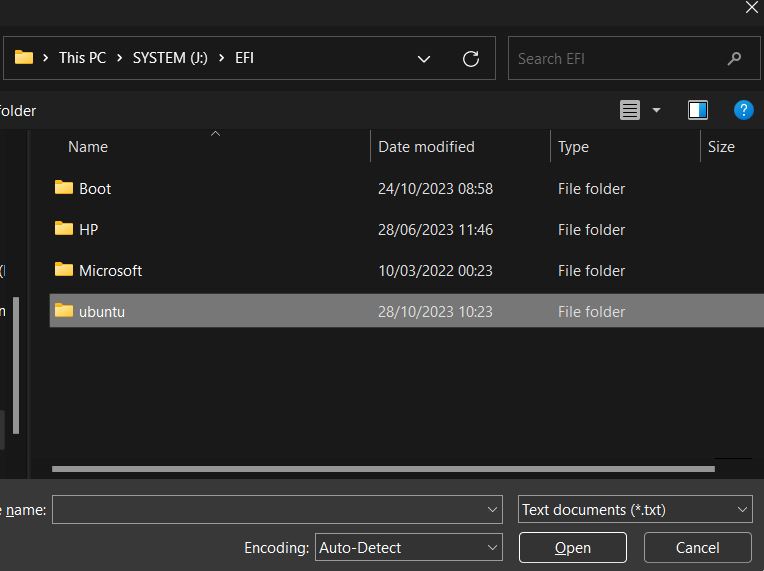Select the HP folder icon
This screenshot has height=571, width=764.
pos(64,228)
